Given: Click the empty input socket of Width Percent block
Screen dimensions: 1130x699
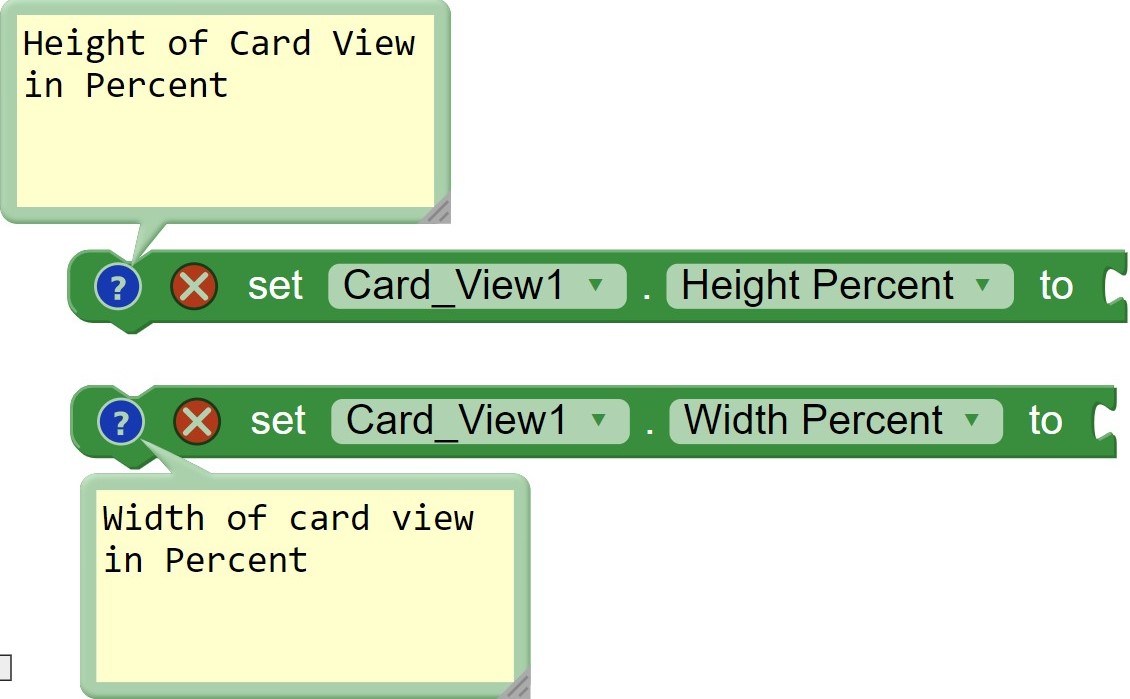Looking at the screenshot, I should (1104, 422).
